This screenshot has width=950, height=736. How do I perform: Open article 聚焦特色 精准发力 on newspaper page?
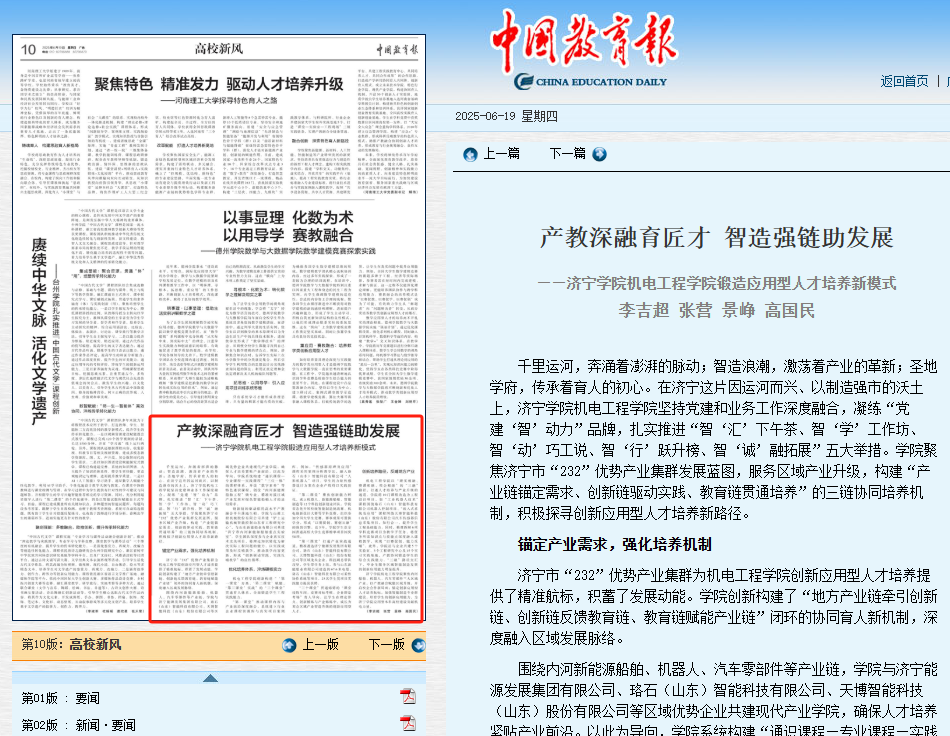click(x=219, y=84)
